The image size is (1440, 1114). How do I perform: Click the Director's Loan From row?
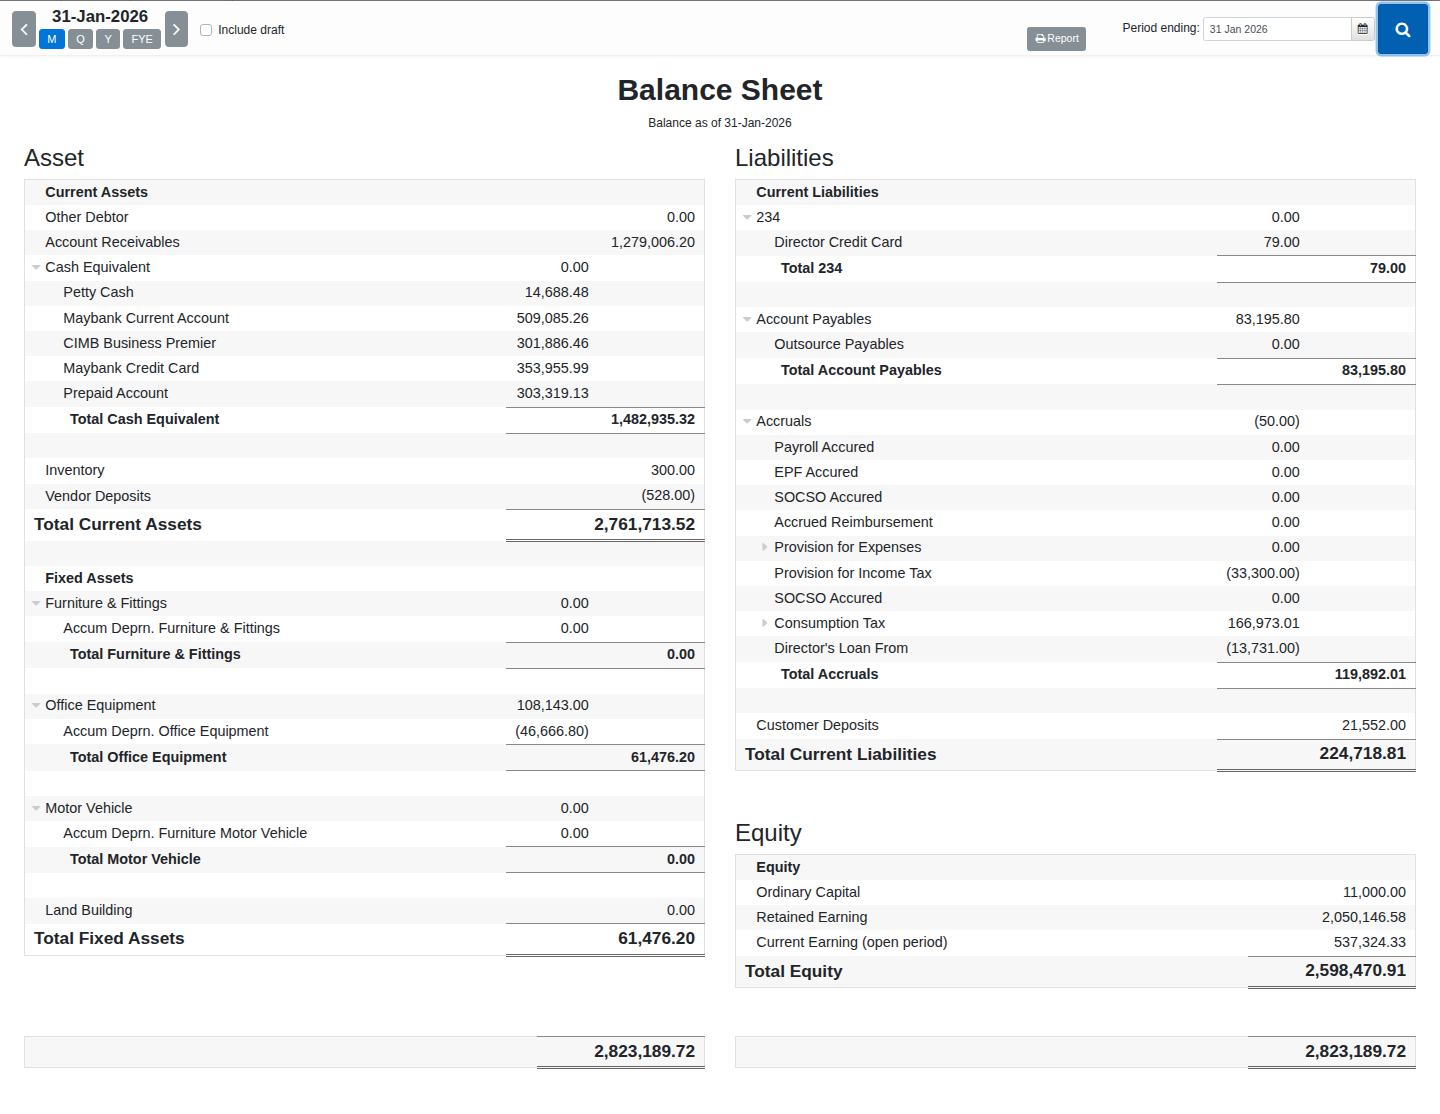pos(1075,648)
